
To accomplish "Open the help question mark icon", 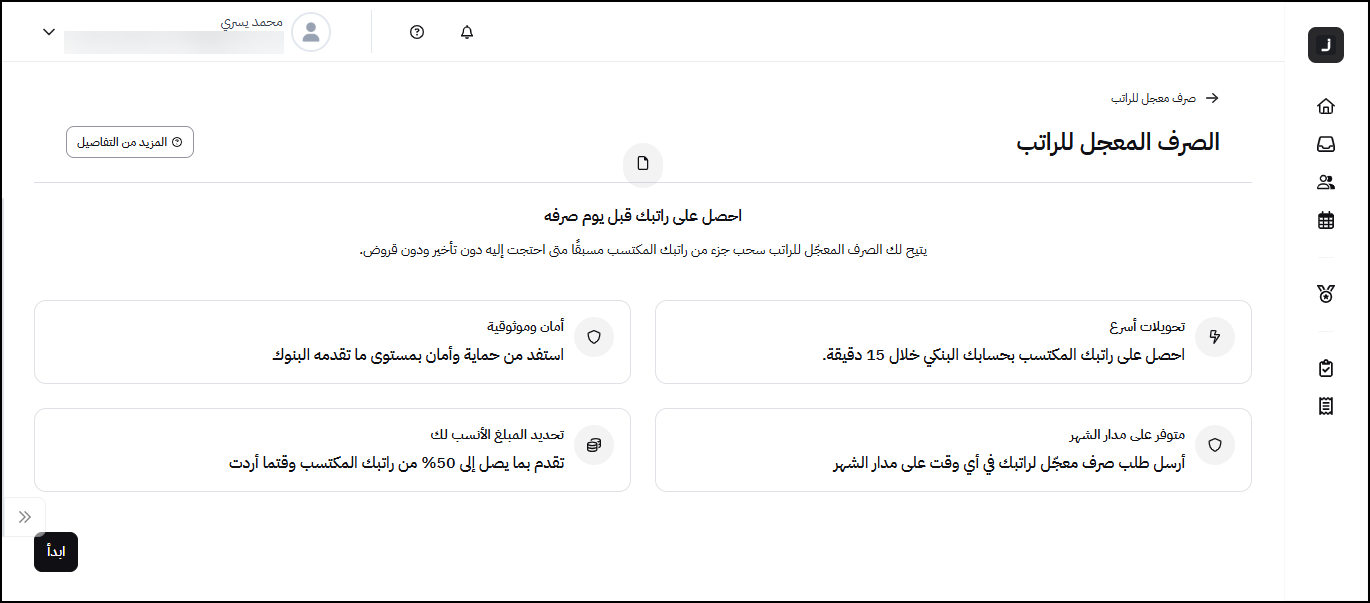I will click(417, 32).
